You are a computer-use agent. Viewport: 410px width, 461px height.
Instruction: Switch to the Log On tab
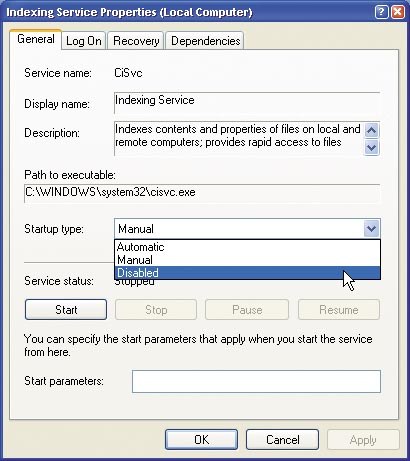[x=84, y=41]
